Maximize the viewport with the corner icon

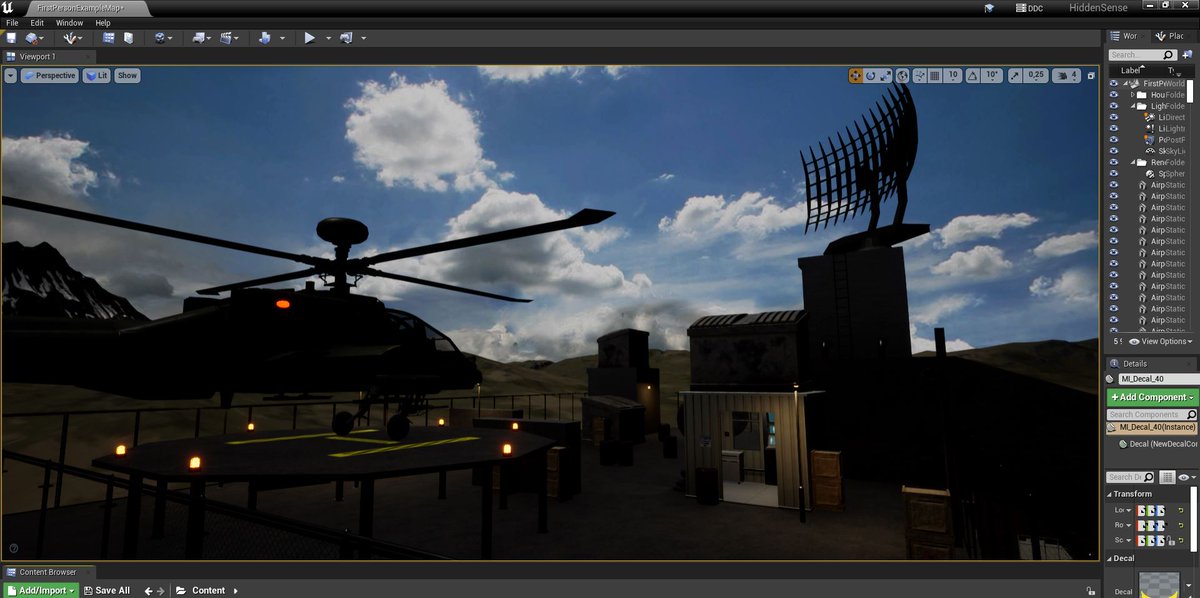[1091, 75]
